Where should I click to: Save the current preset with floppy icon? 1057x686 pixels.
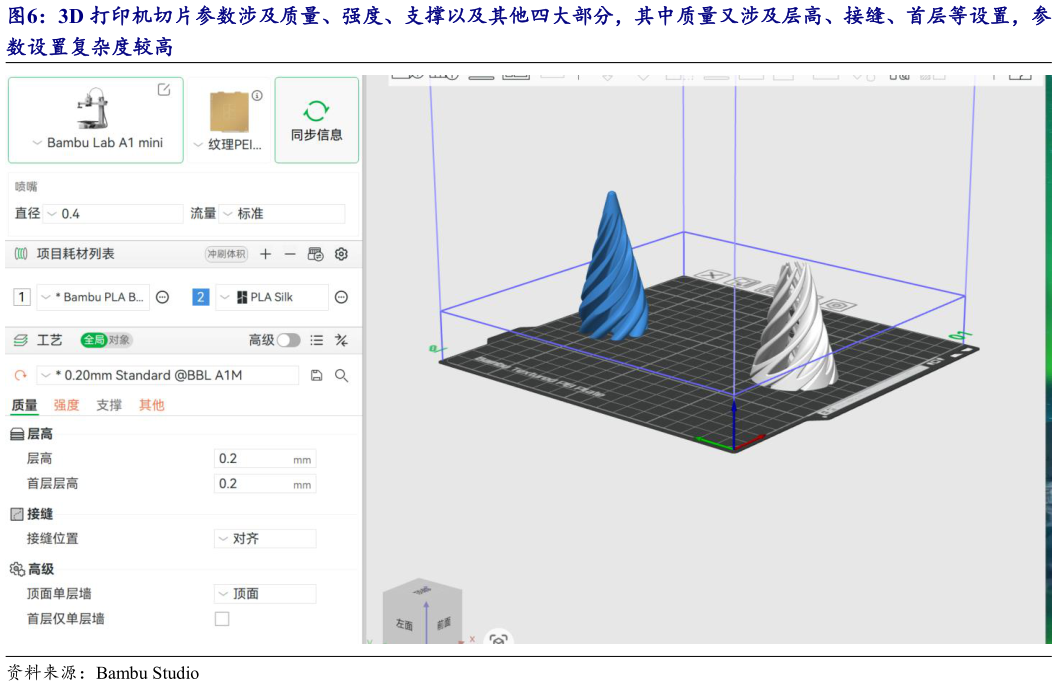pos(316,374)
